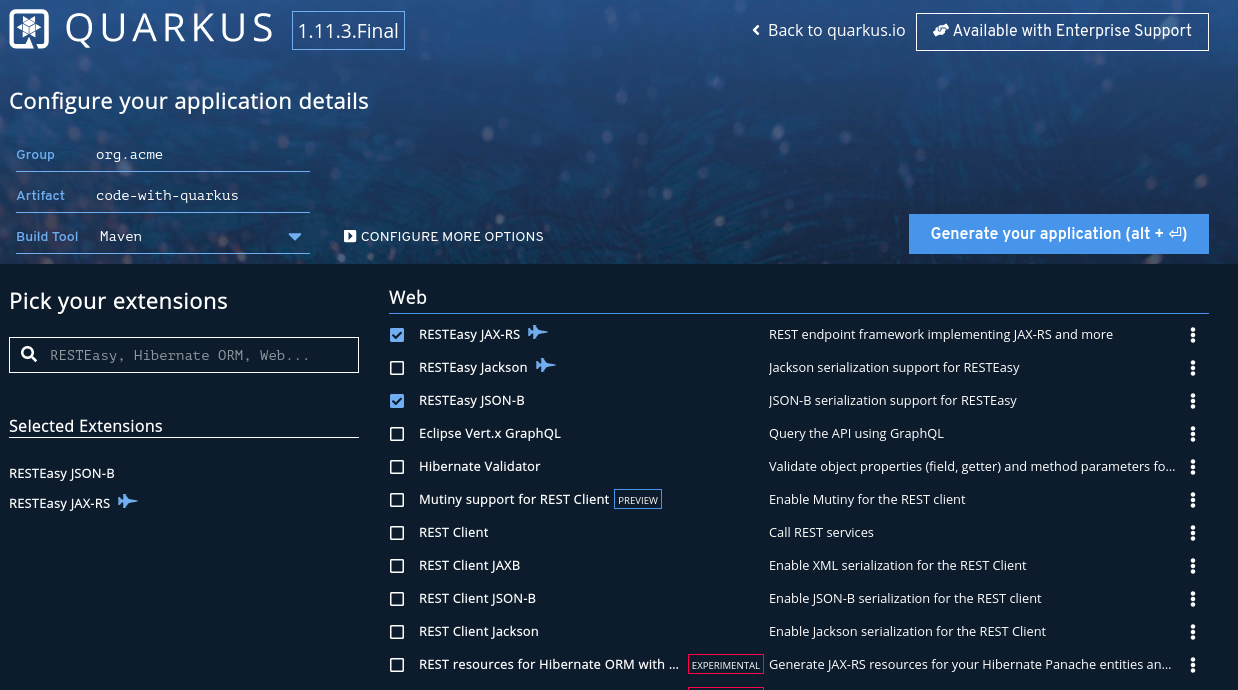Viewport: 1238px width, 690px height.
Task: Click the Quarkus logo icon
Action: [28, 30]
